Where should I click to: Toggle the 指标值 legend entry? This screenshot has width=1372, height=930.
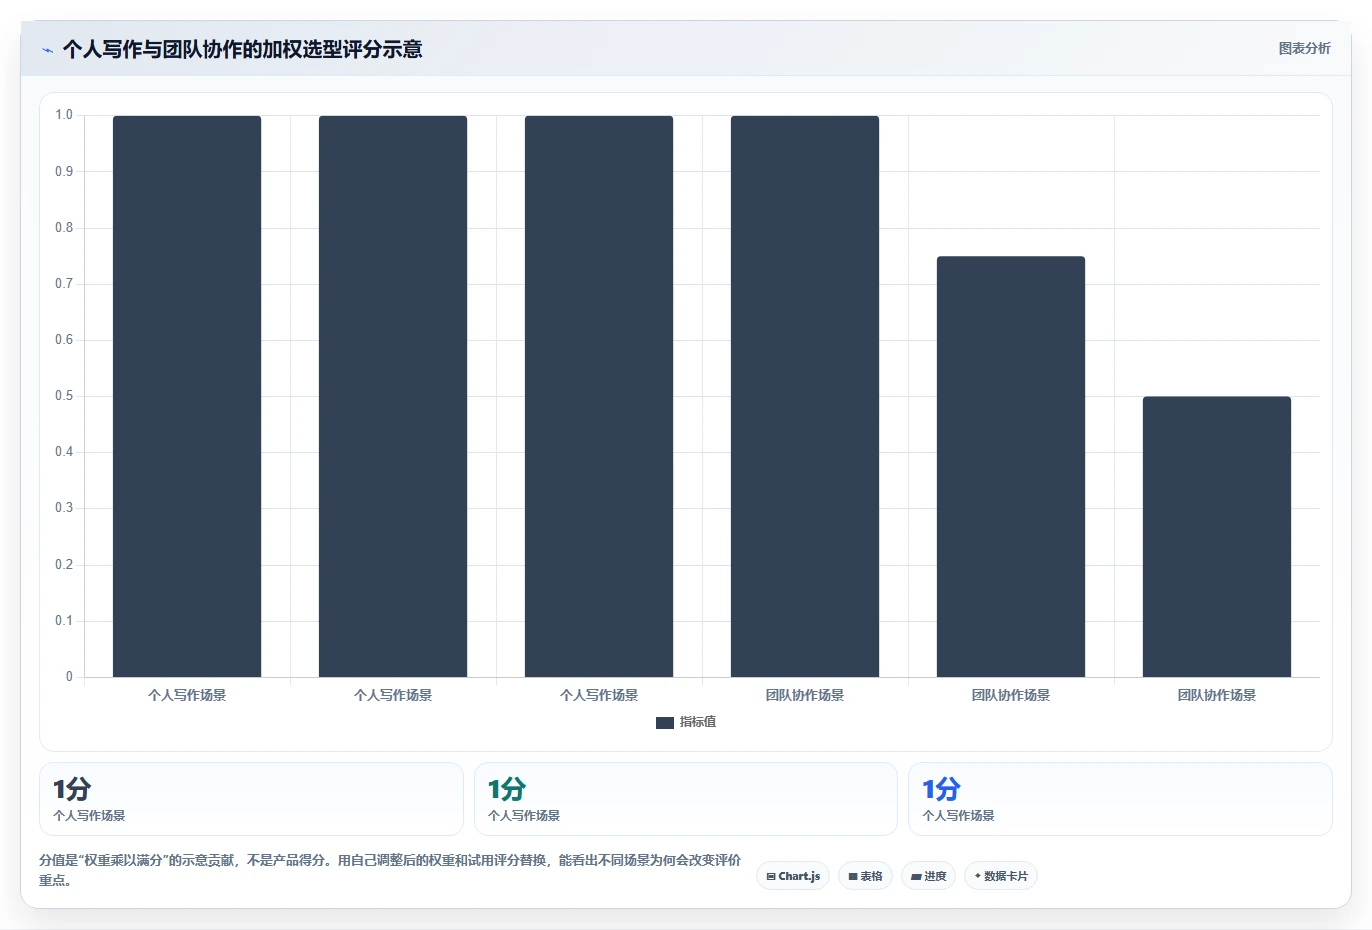tap(686, 722)
